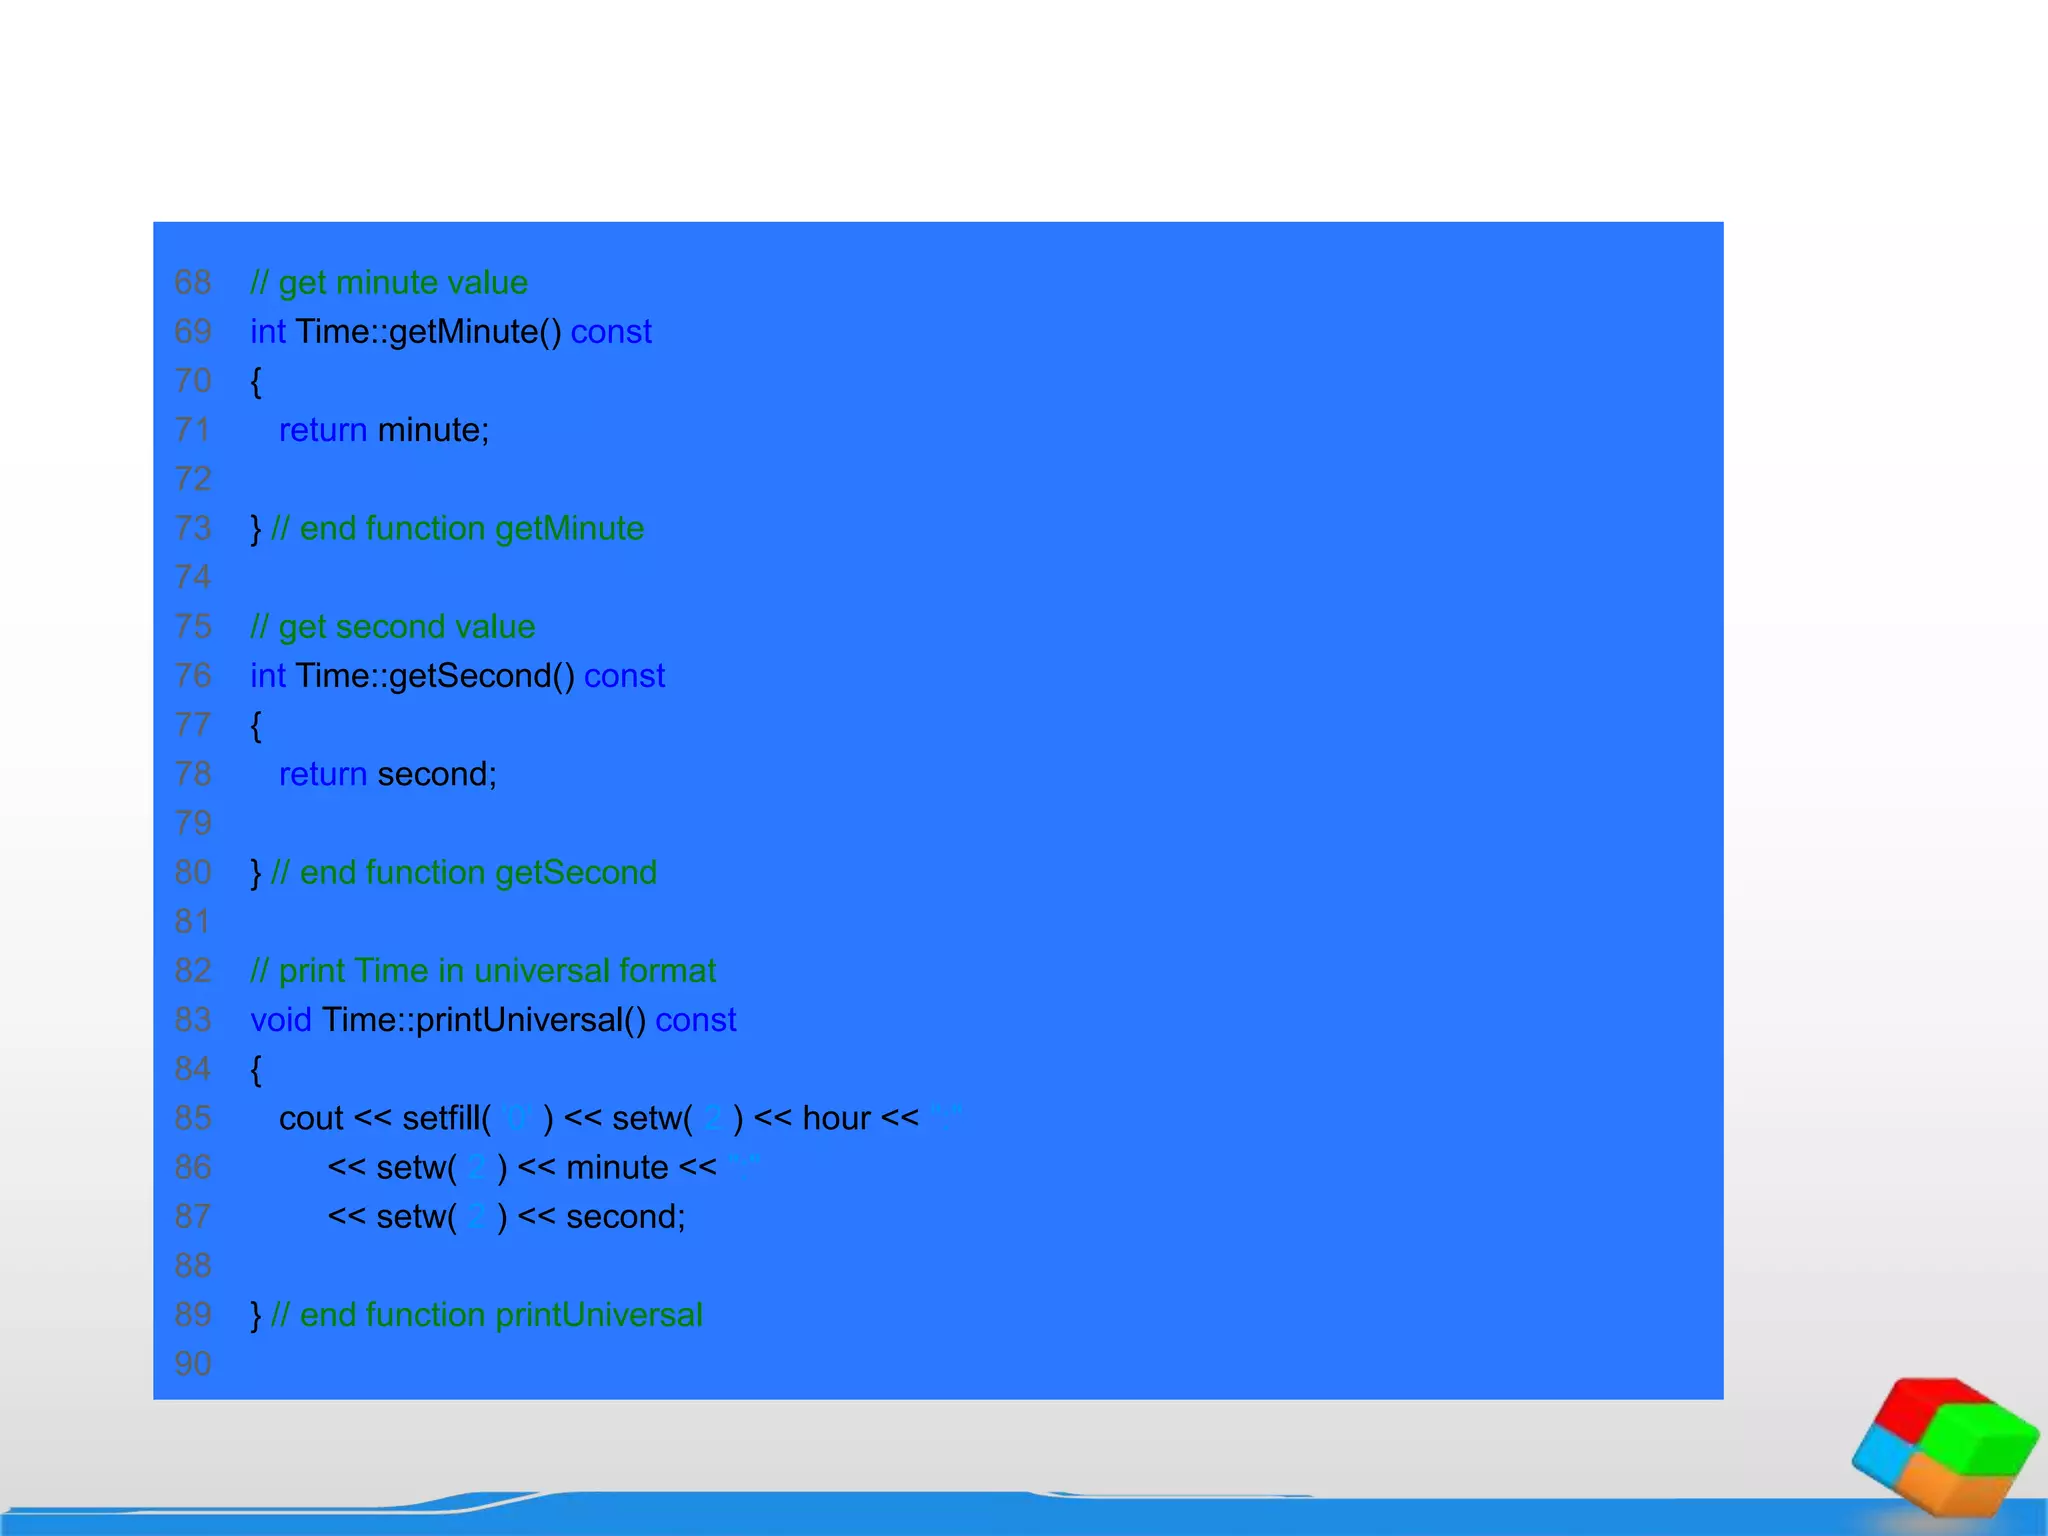Click line number 83
The height and width of the screenshot is (1536, 2048).
[193, 1020]
